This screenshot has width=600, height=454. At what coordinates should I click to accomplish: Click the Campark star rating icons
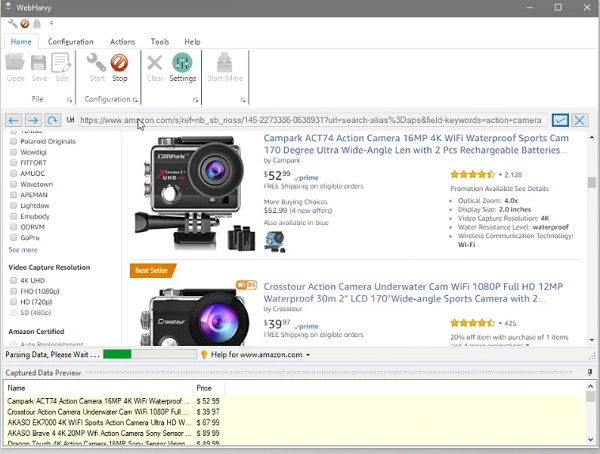click(473, 175)
